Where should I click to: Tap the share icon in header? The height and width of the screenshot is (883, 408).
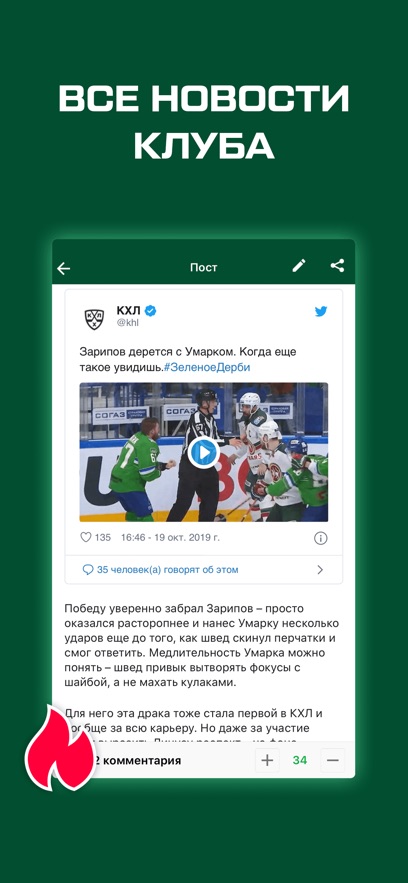click(x=337, y=266)
